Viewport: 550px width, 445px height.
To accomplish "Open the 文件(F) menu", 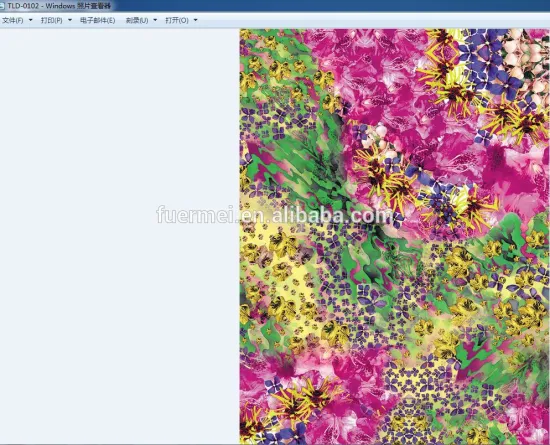I will (x=13, y=20).
